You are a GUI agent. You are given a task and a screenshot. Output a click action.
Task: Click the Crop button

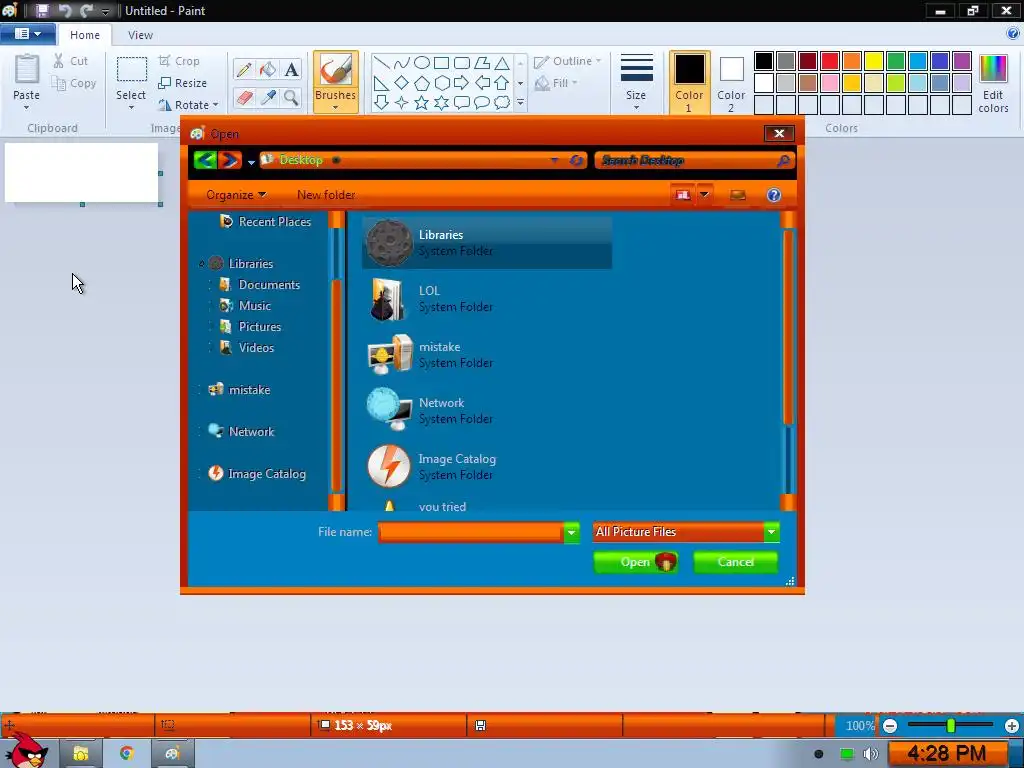(179, 61)
